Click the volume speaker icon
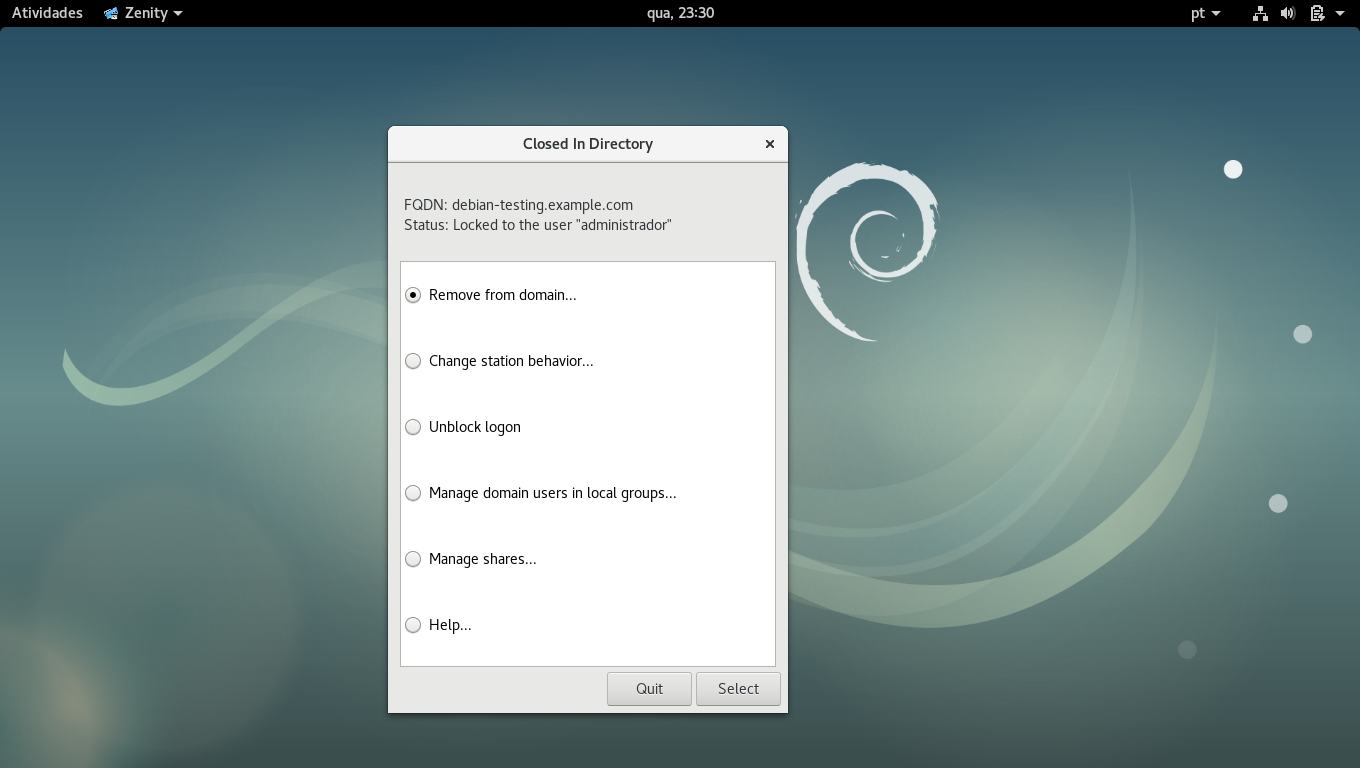The image size is (1360, 768). (x=1288, y=13)
